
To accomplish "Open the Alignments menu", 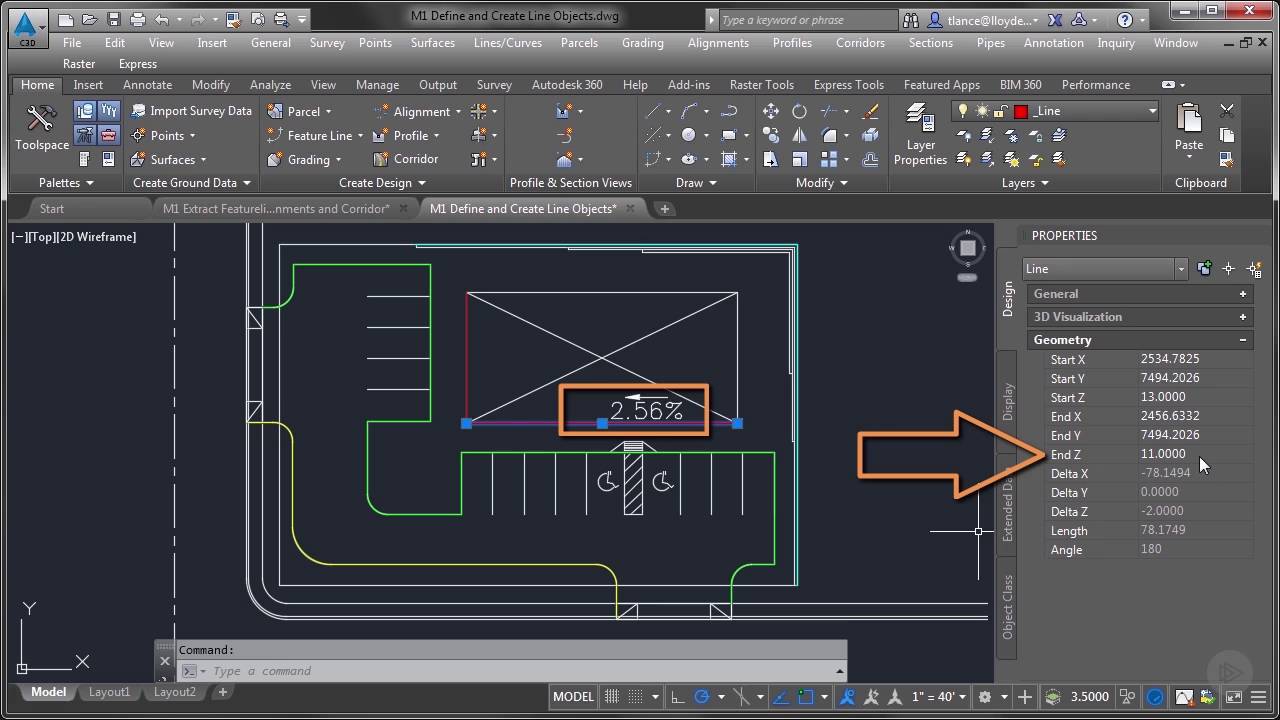I will (718, 43).
